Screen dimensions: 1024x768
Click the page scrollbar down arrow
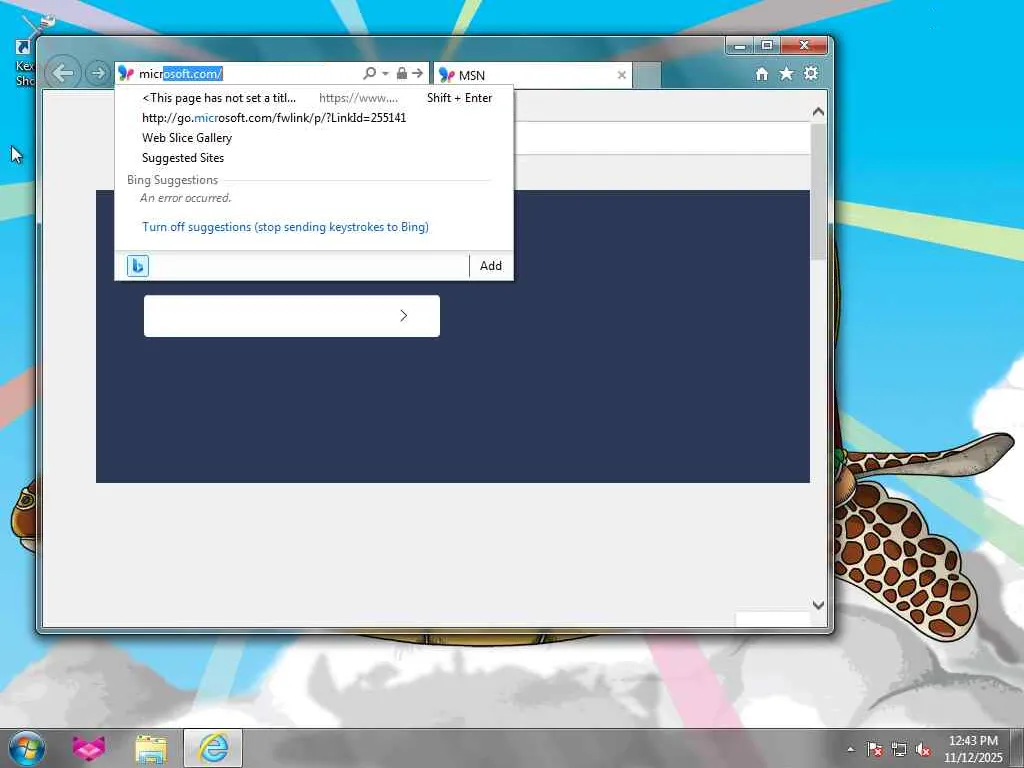click(x=818, y=605)
